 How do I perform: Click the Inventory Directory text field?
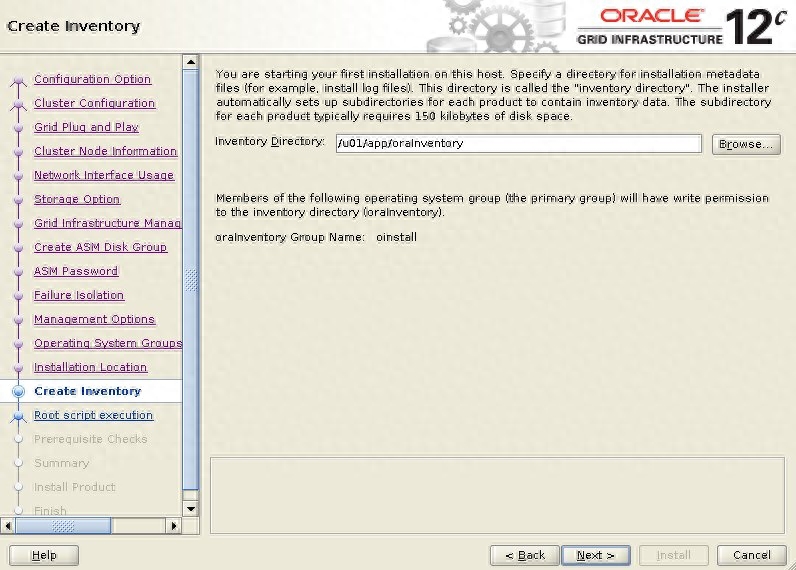(x=517, y=144)
